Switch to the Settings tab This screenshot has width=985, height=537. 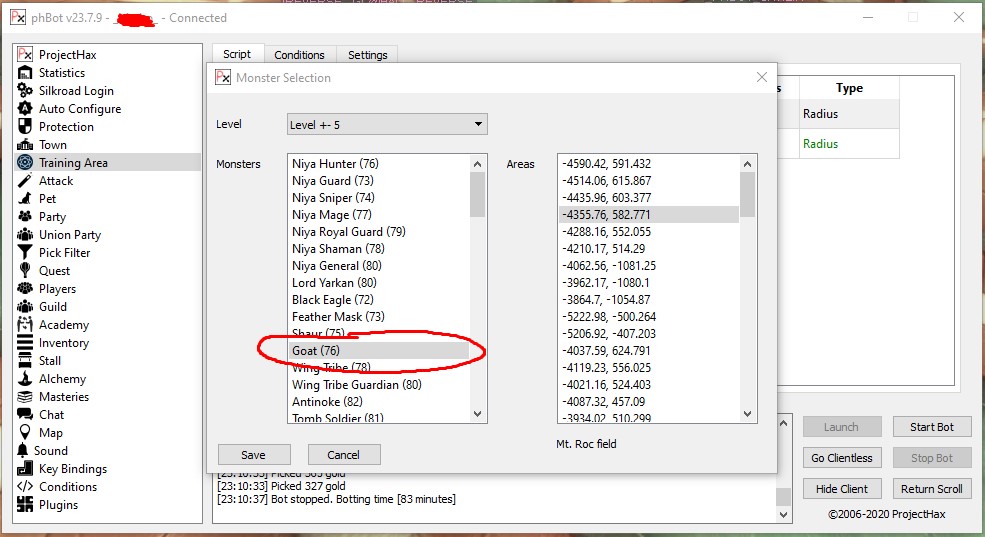(367, 55)
